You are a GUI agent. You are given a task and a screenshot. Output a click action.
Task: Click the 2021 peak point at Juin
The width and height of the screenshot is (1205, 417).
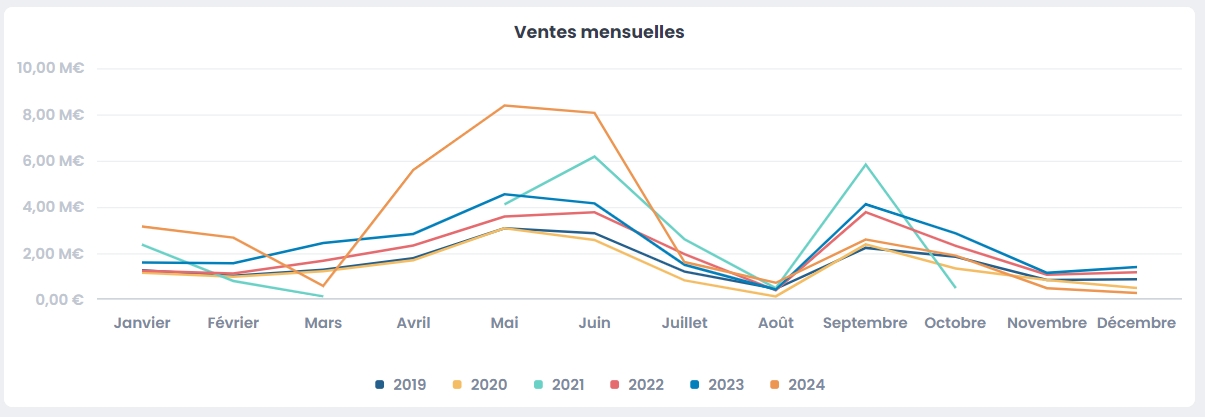point(594,156)
